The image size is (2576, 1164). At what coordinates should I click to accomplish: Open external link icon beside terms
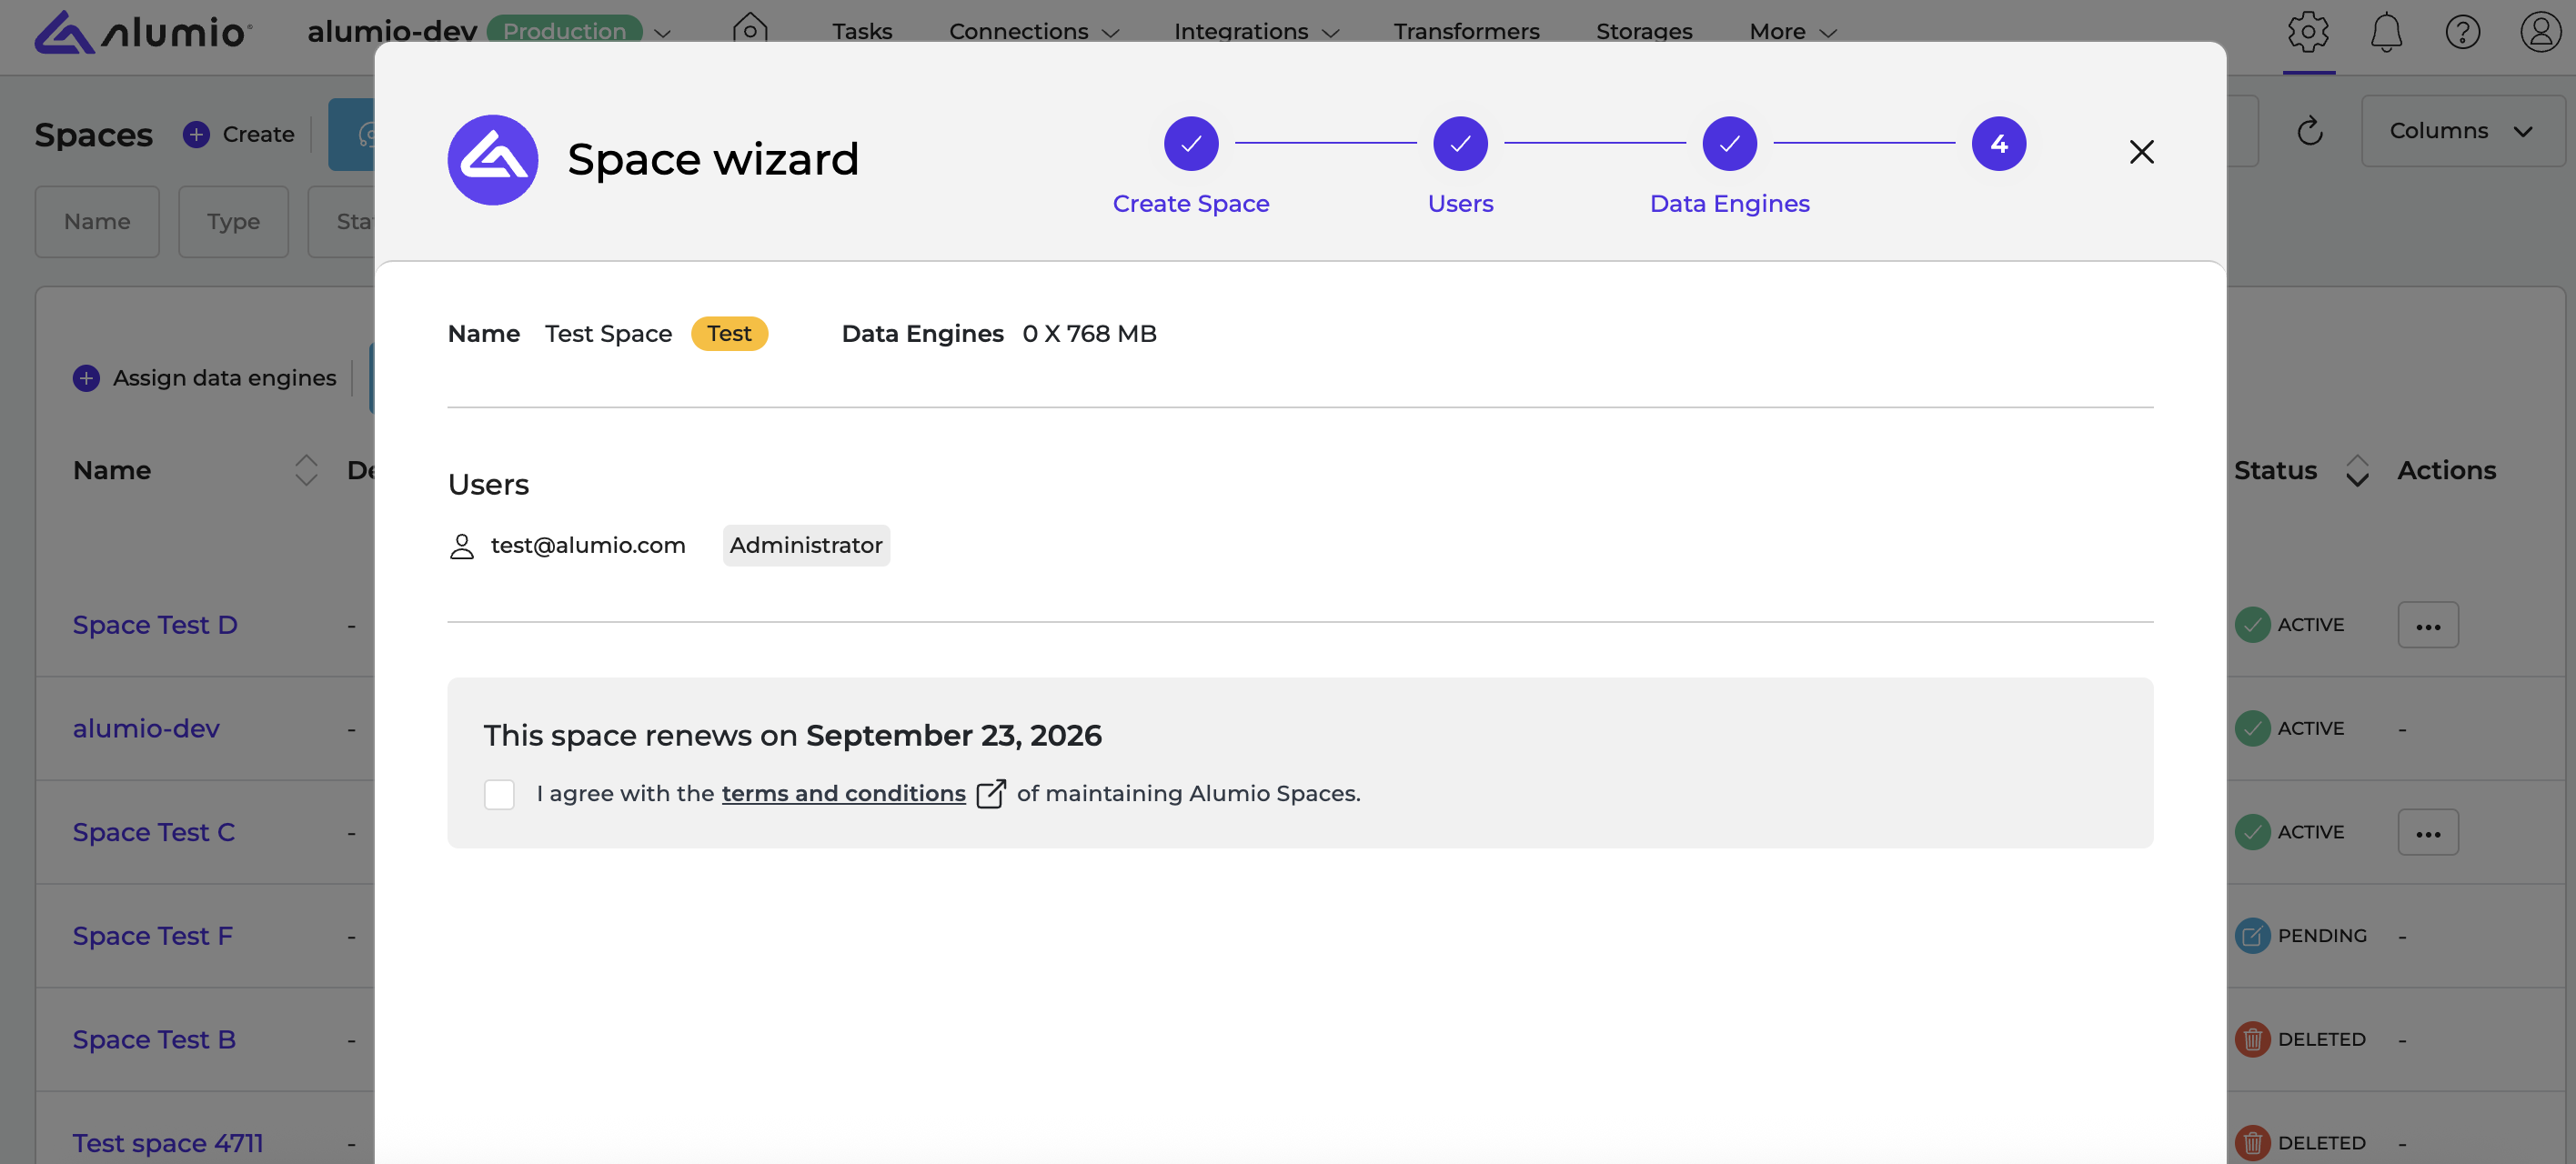click(x=990, y=793)
